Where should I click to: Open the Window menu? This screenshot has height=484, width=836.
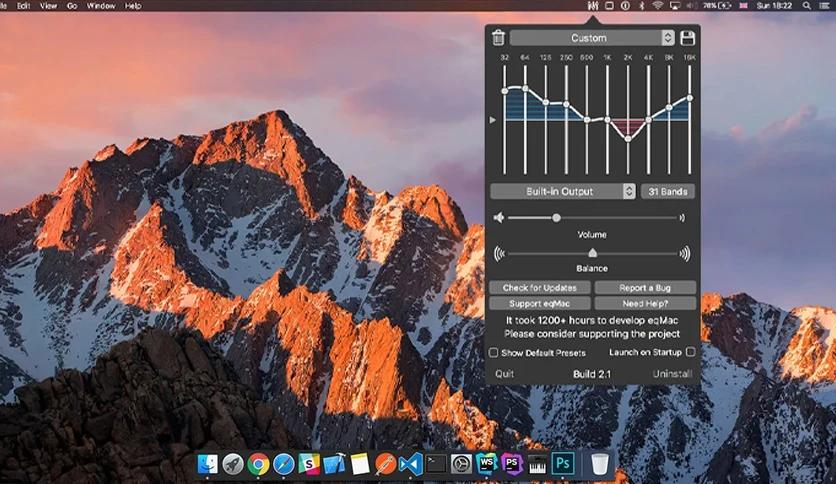point(101,6)
